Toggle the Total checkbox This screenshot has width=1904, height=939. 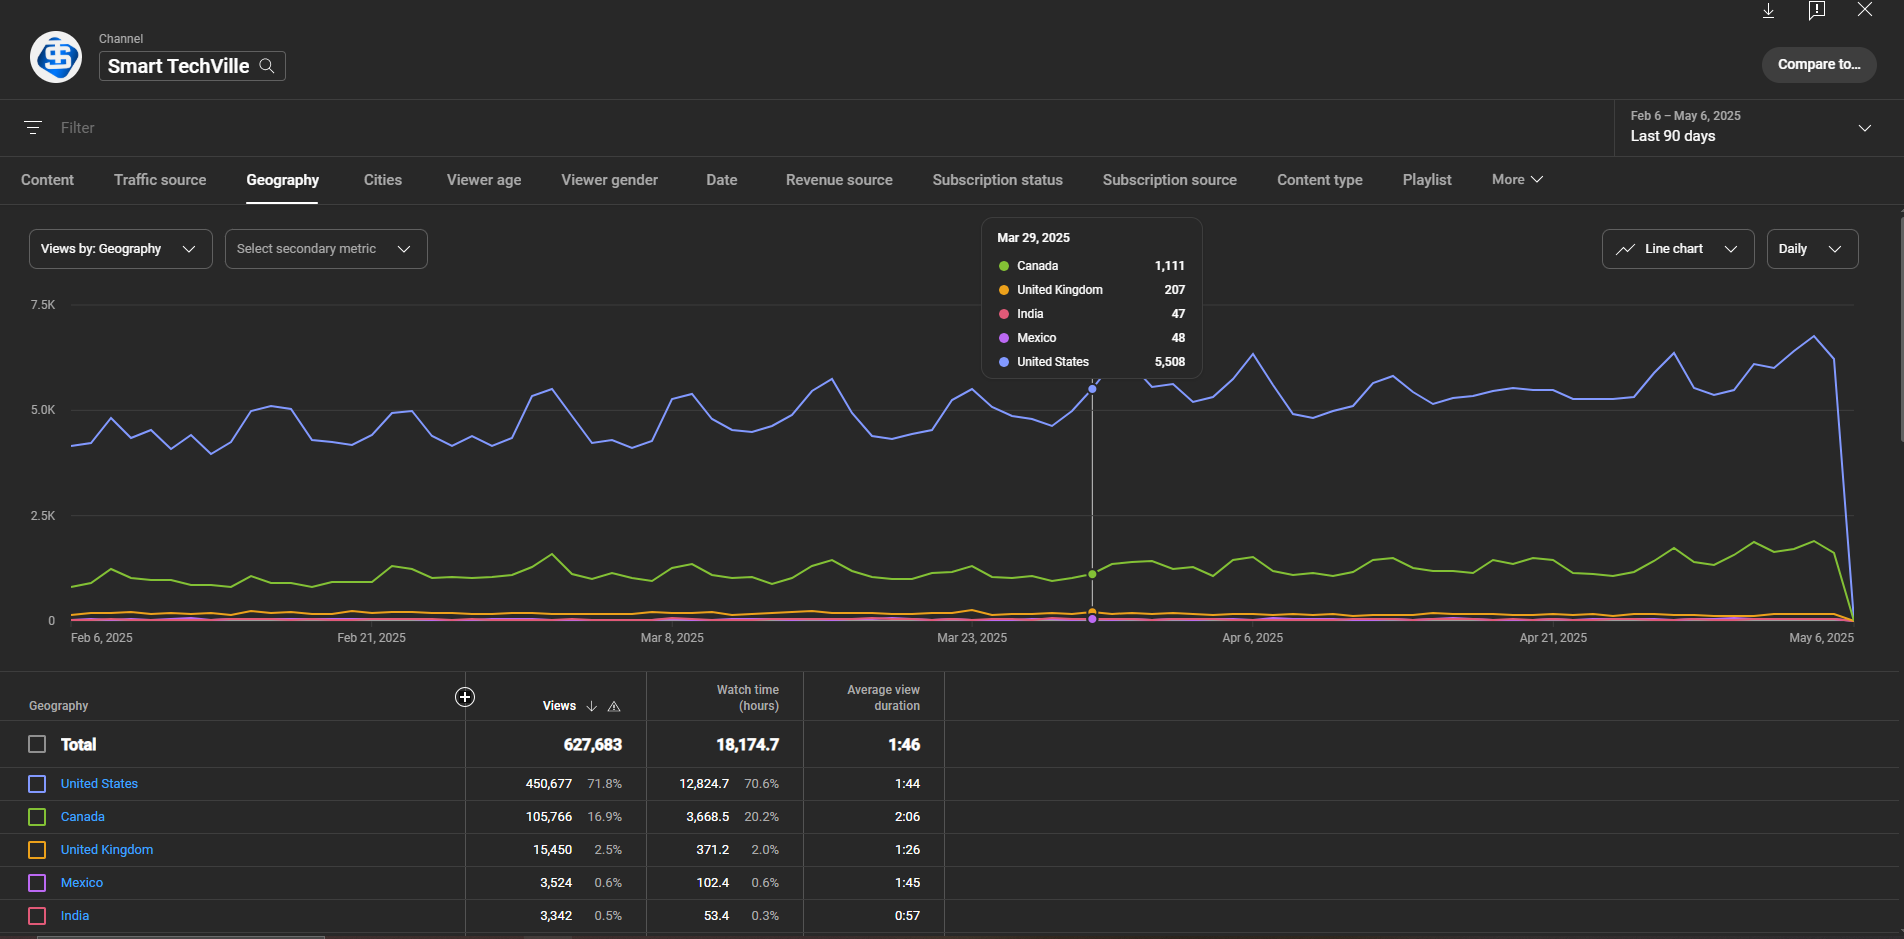coord(37,744)
